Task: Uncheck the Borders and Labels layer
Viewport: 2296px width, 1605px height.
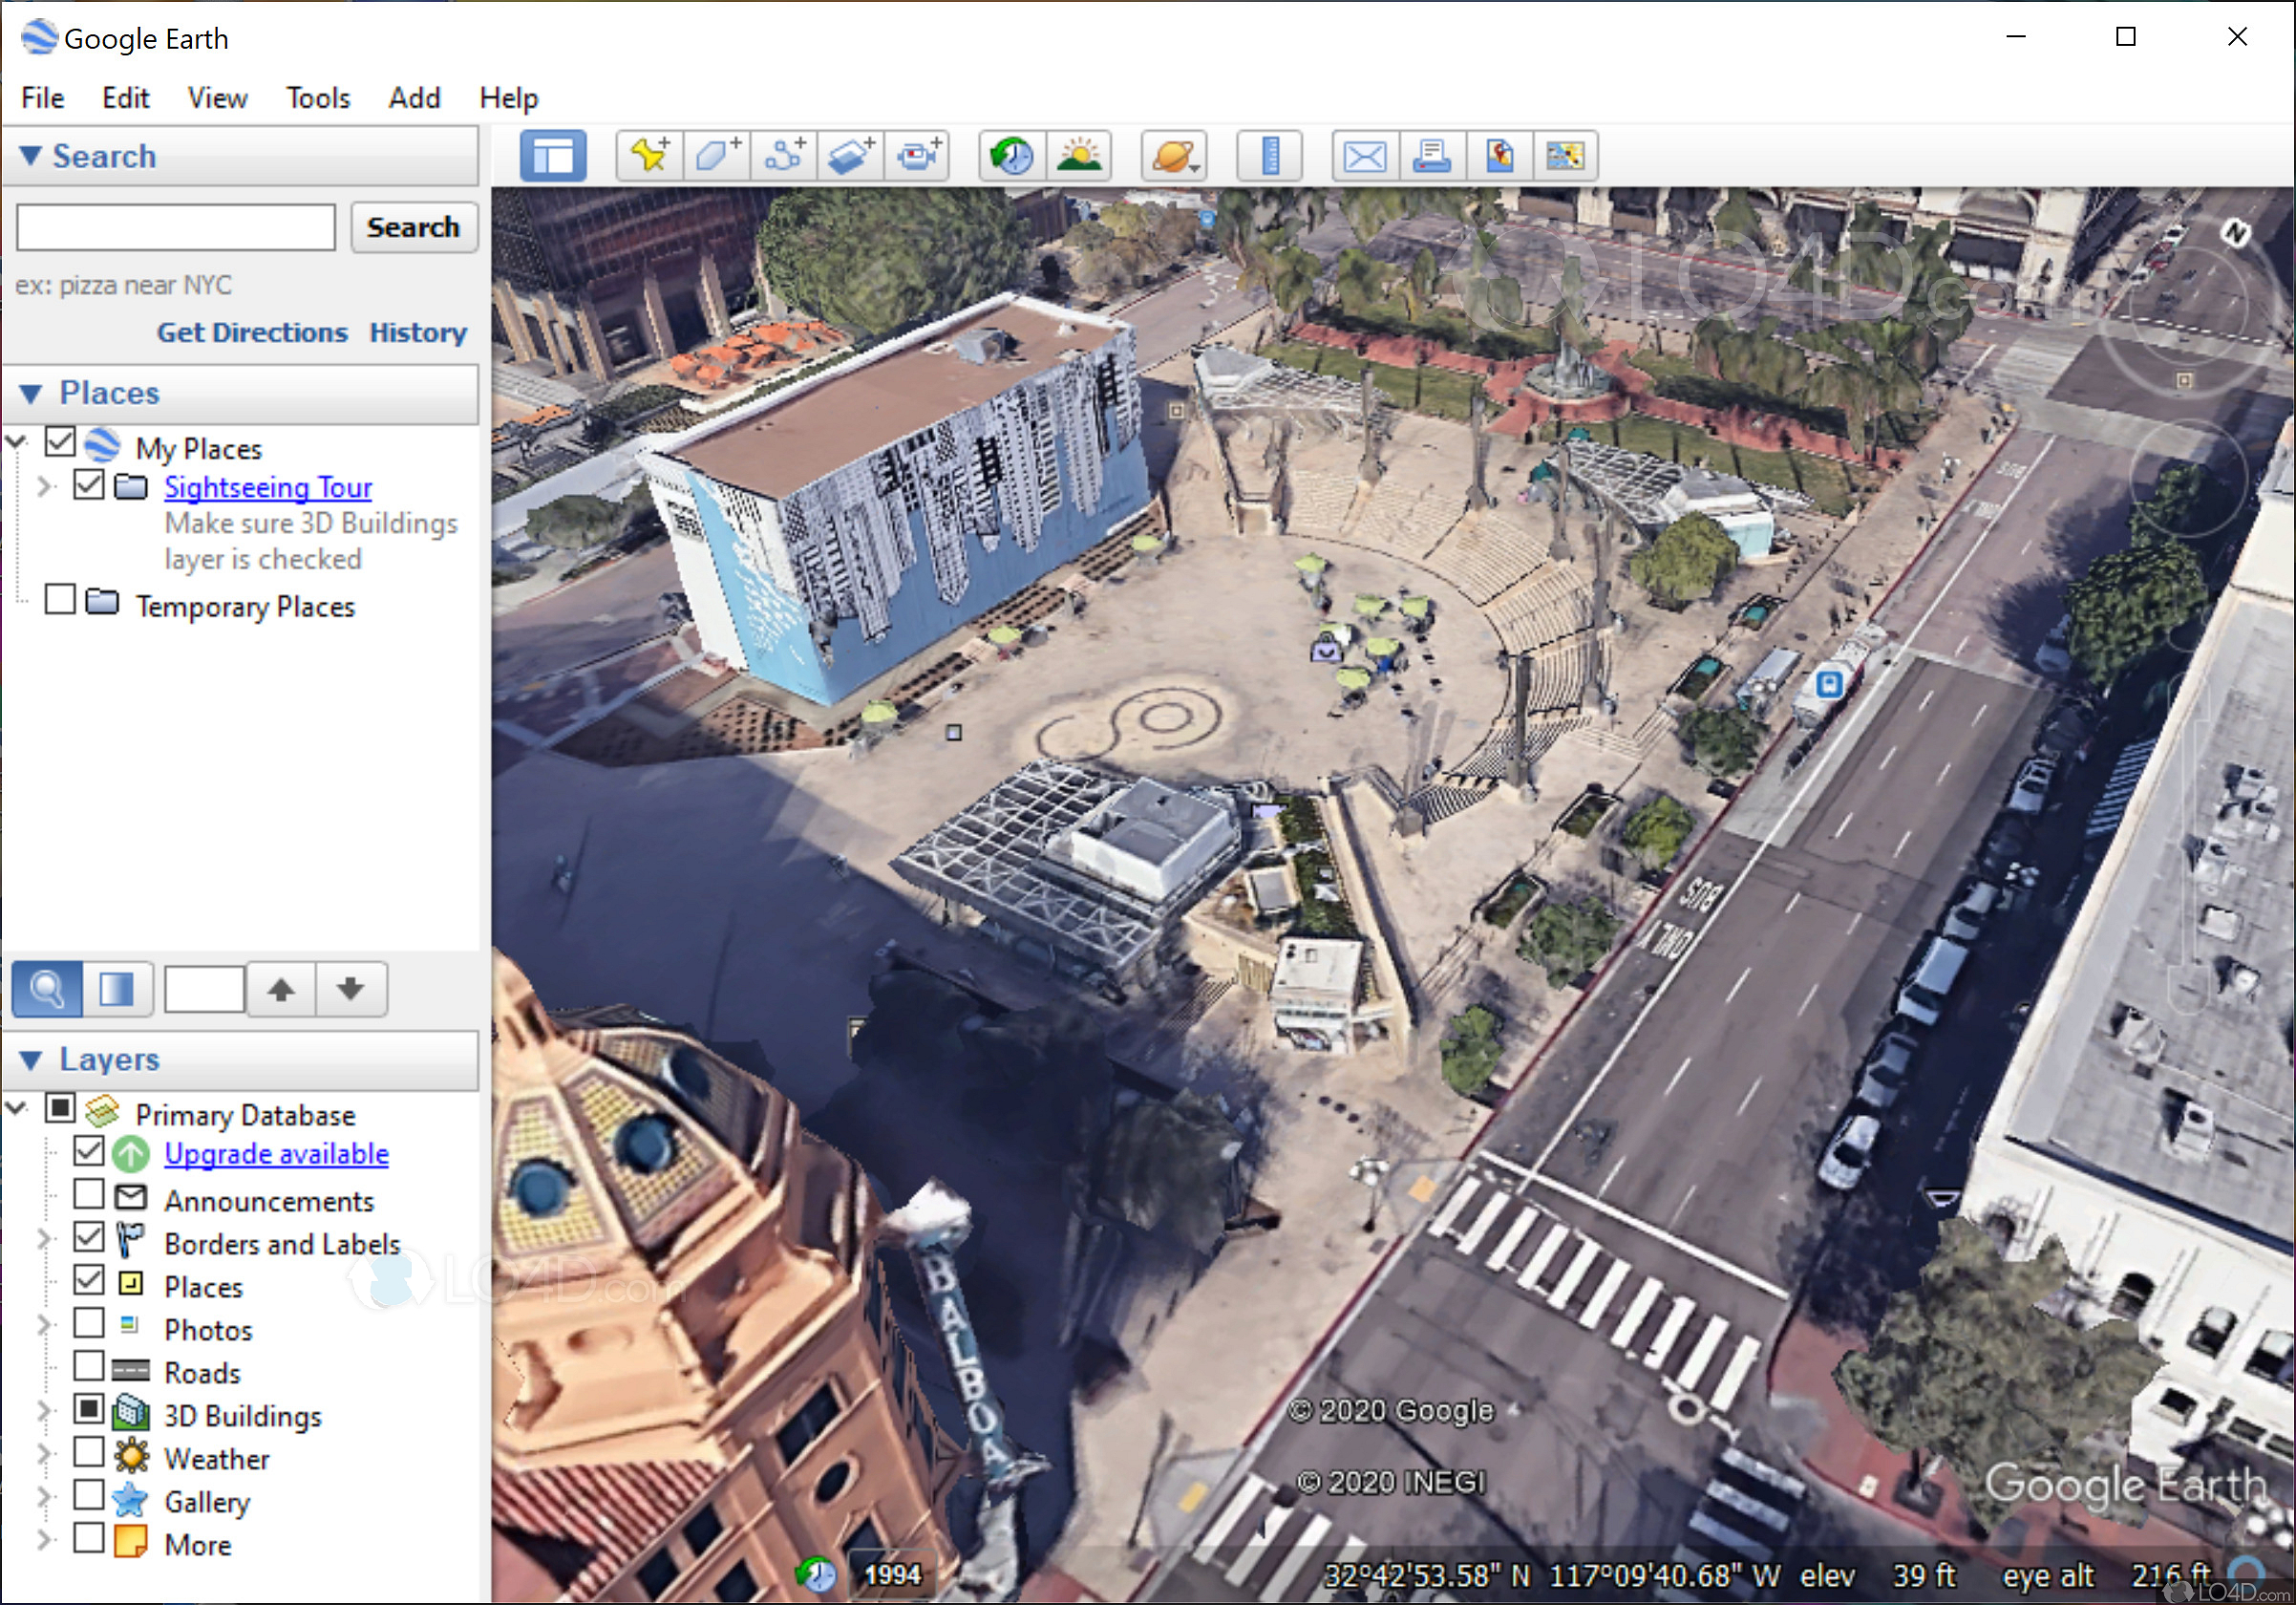Action: point(89,1238)
